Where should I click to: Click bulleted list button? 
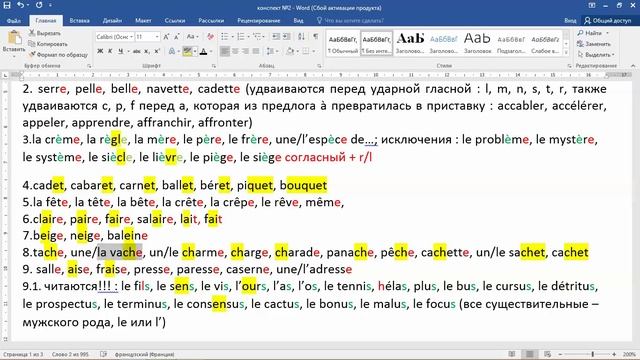tap(225, 37)
